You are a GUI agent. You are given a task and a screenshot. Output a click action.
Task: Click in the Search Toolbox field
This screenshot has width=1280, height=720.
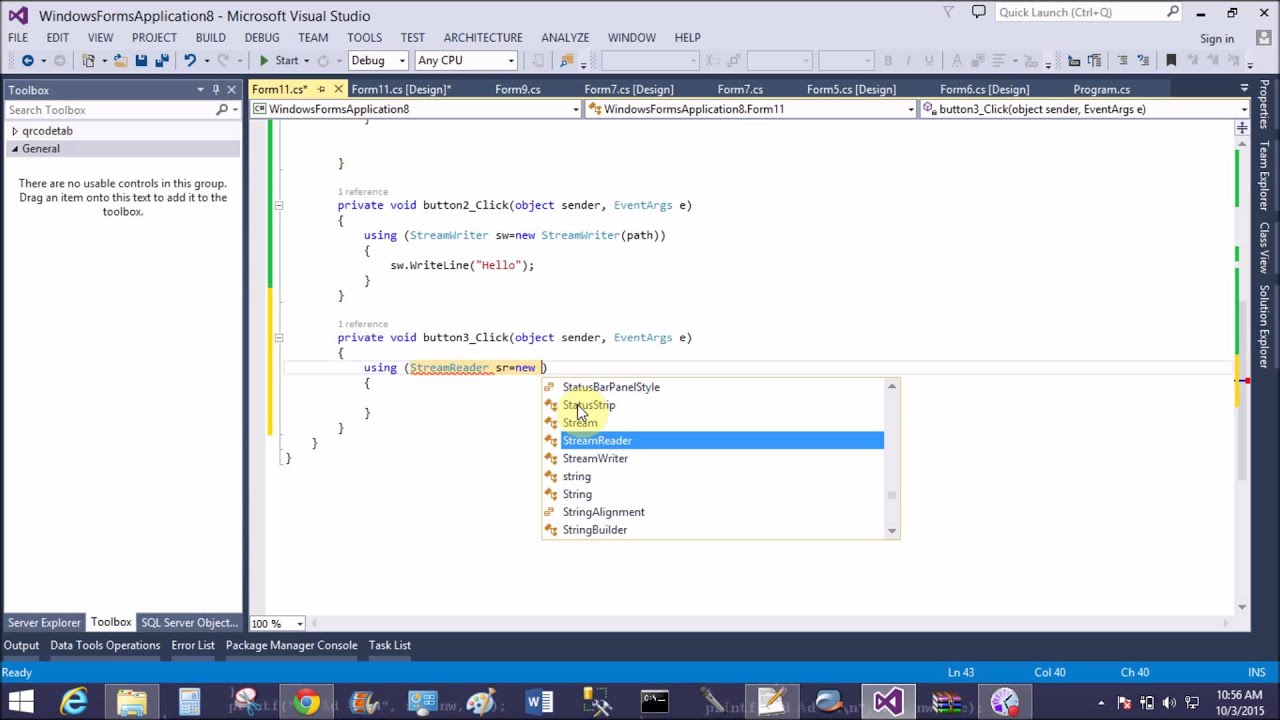pos(108,110)
